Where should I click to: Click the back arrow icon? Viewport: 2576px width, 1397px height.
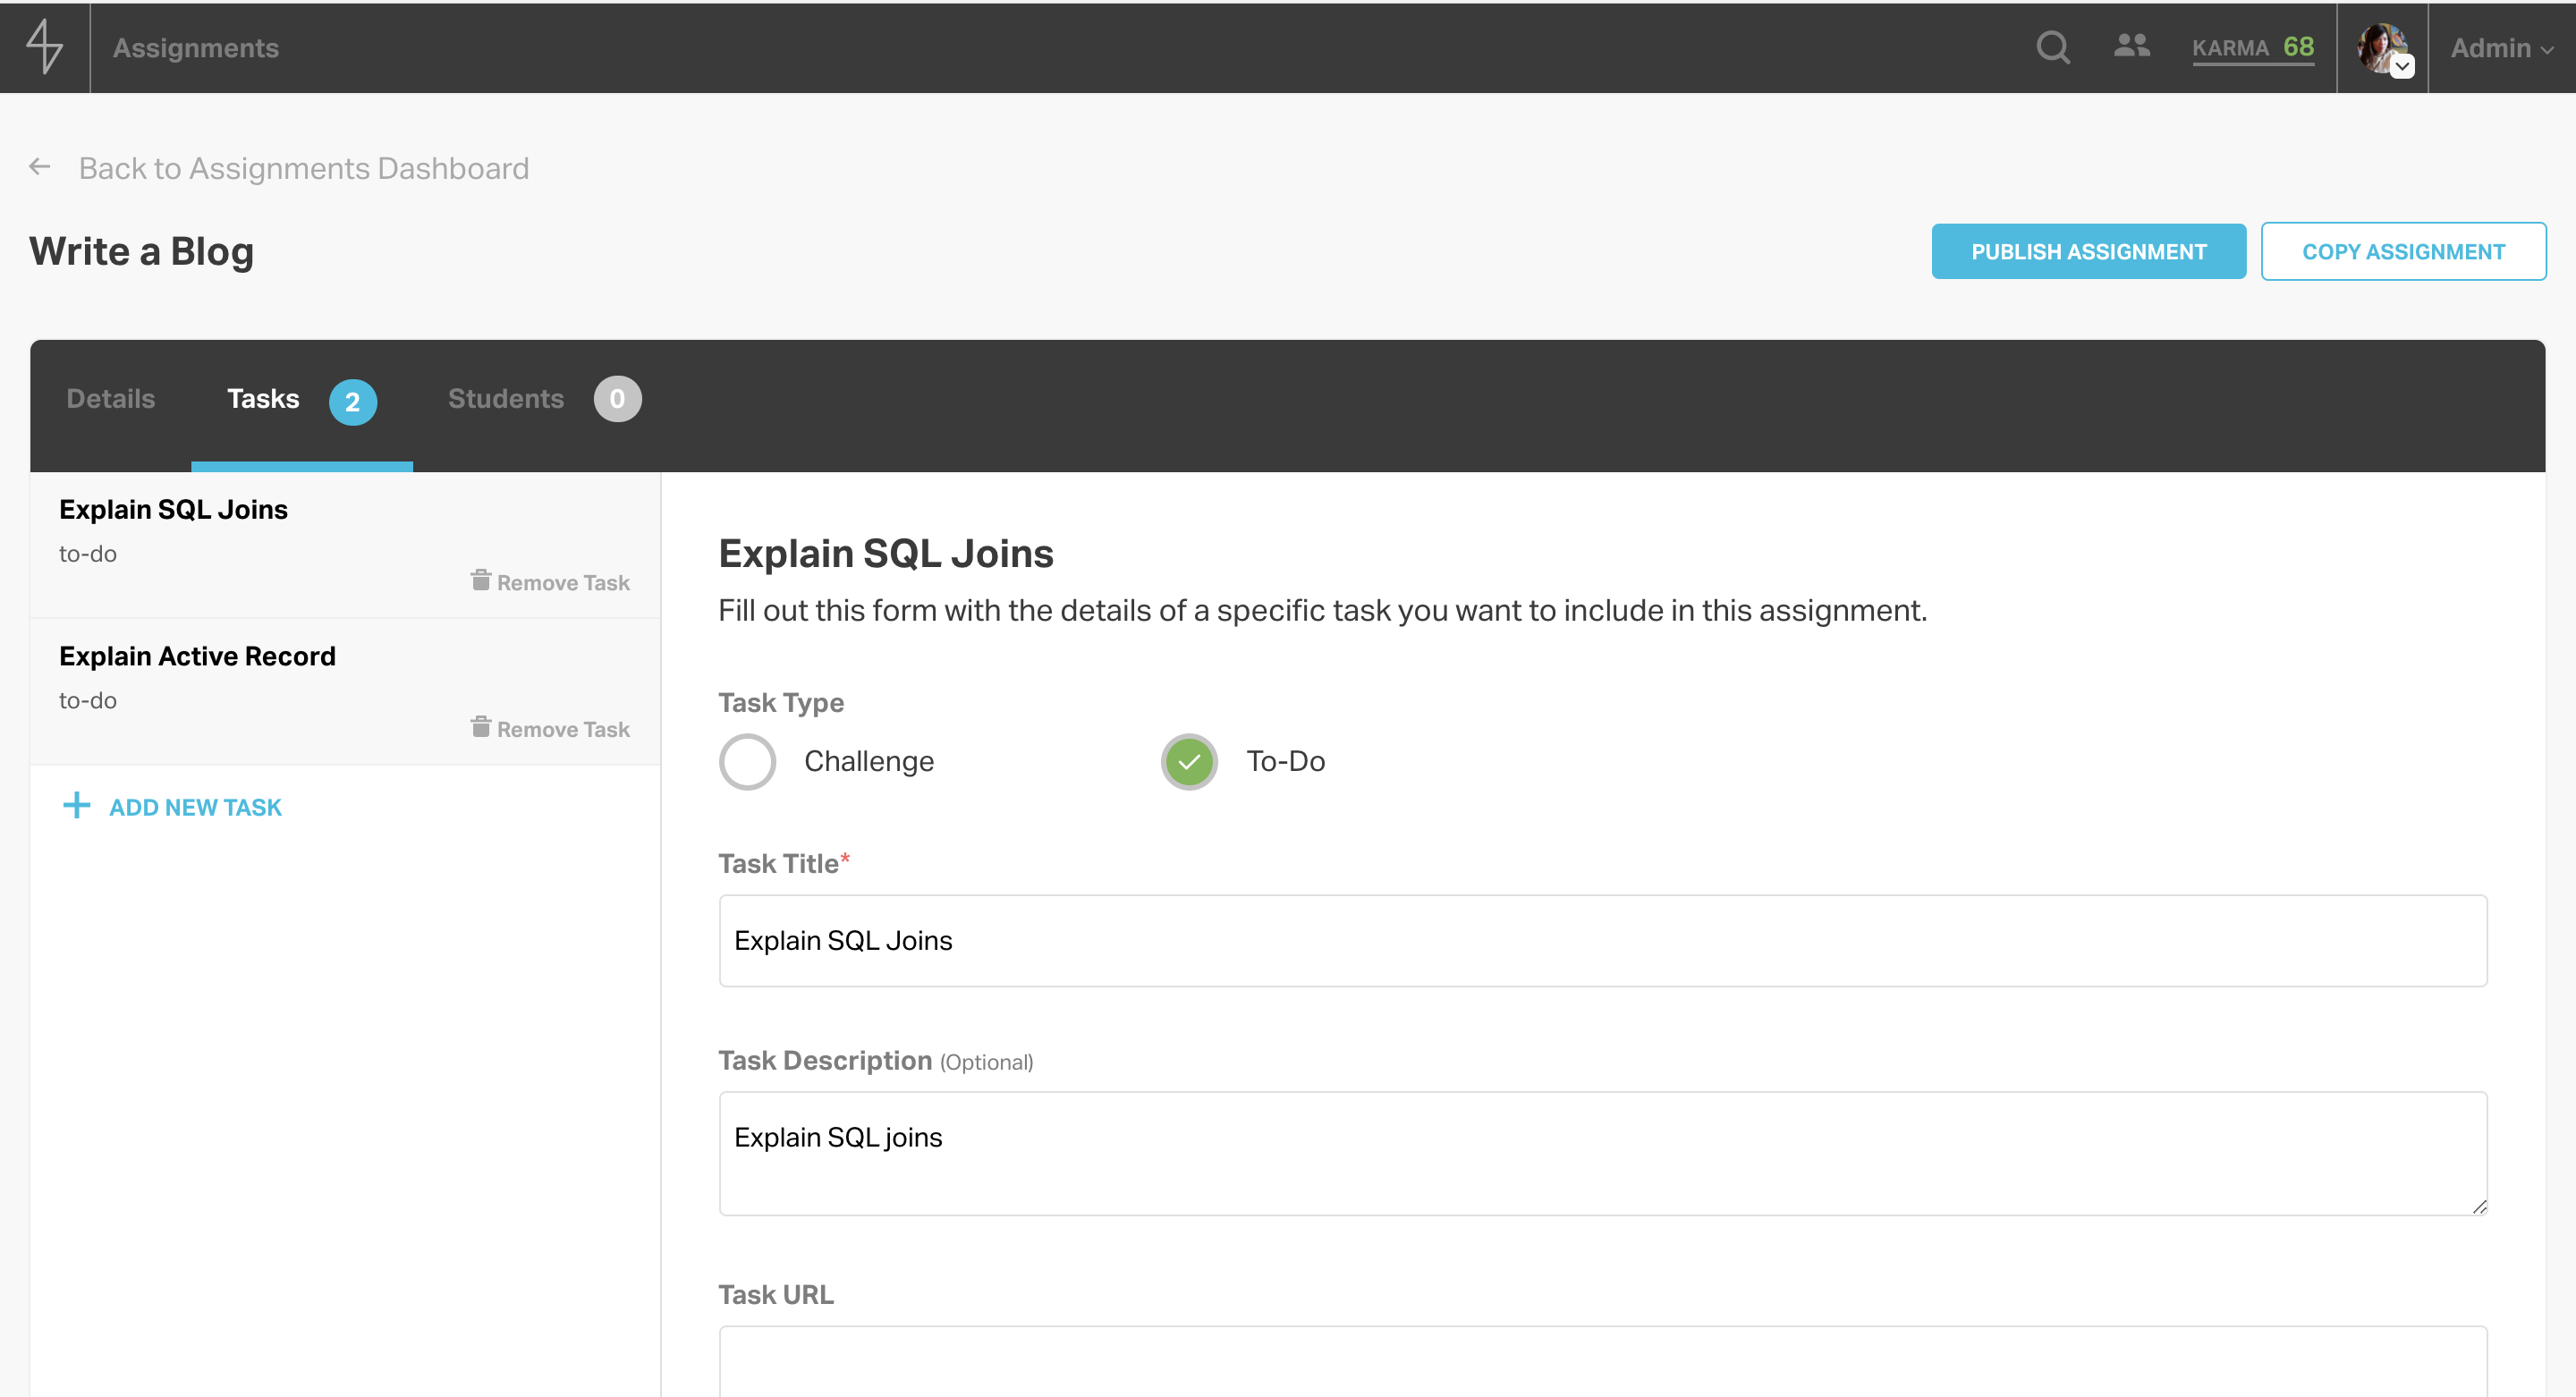[x=40, y=167]
